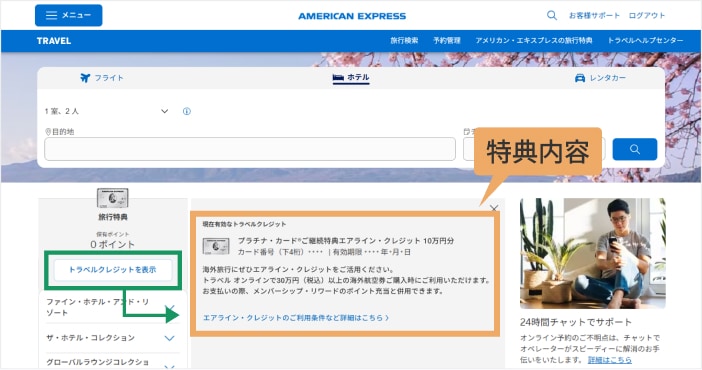
Task: Open お客様サポート link
Action: [594, 16]
